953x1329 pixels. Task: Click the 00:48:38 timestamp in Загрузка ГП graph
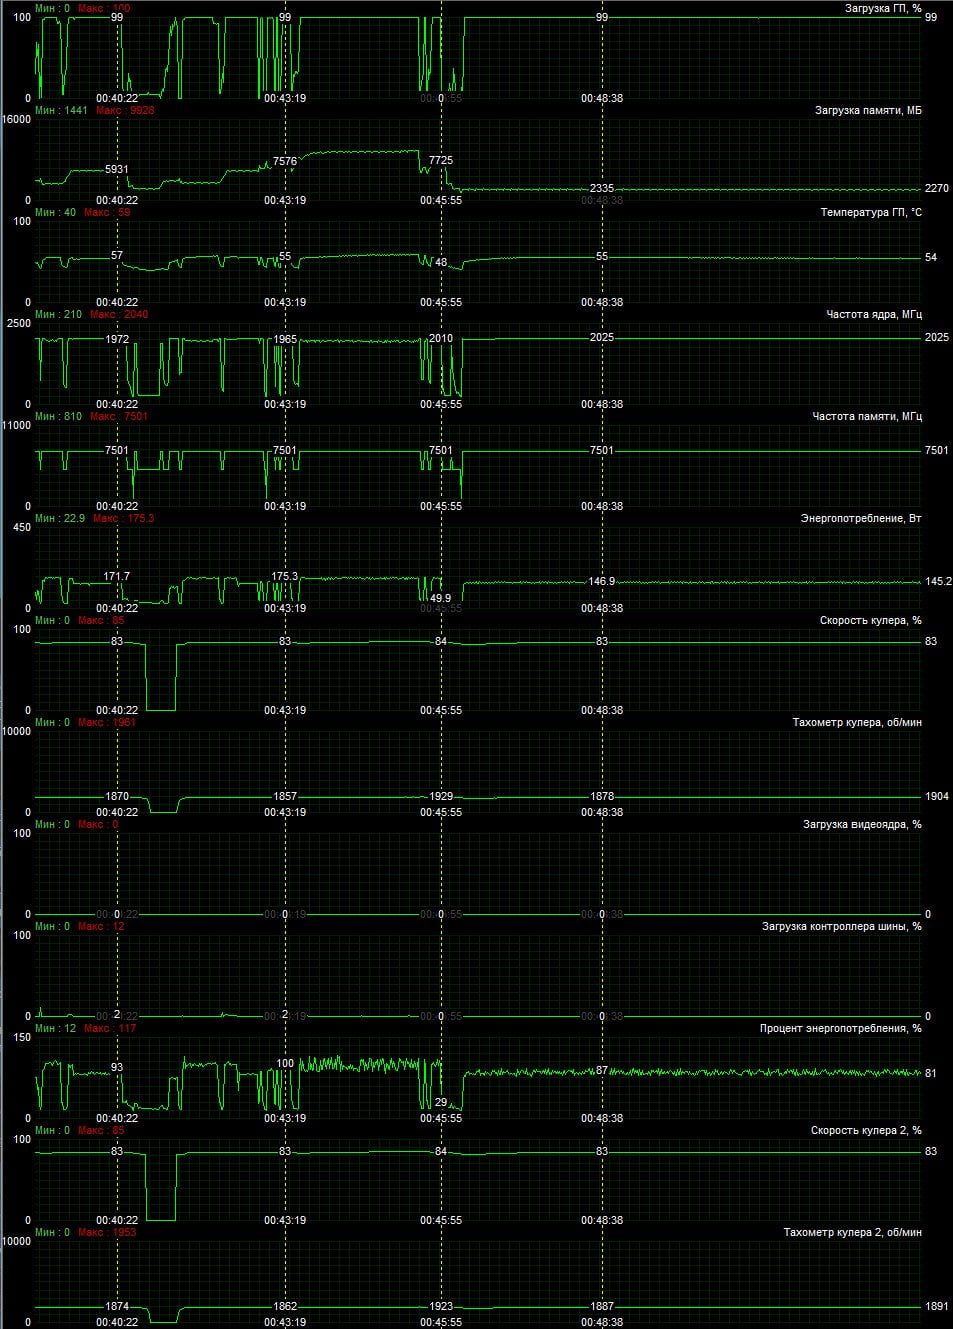point(602,98)
